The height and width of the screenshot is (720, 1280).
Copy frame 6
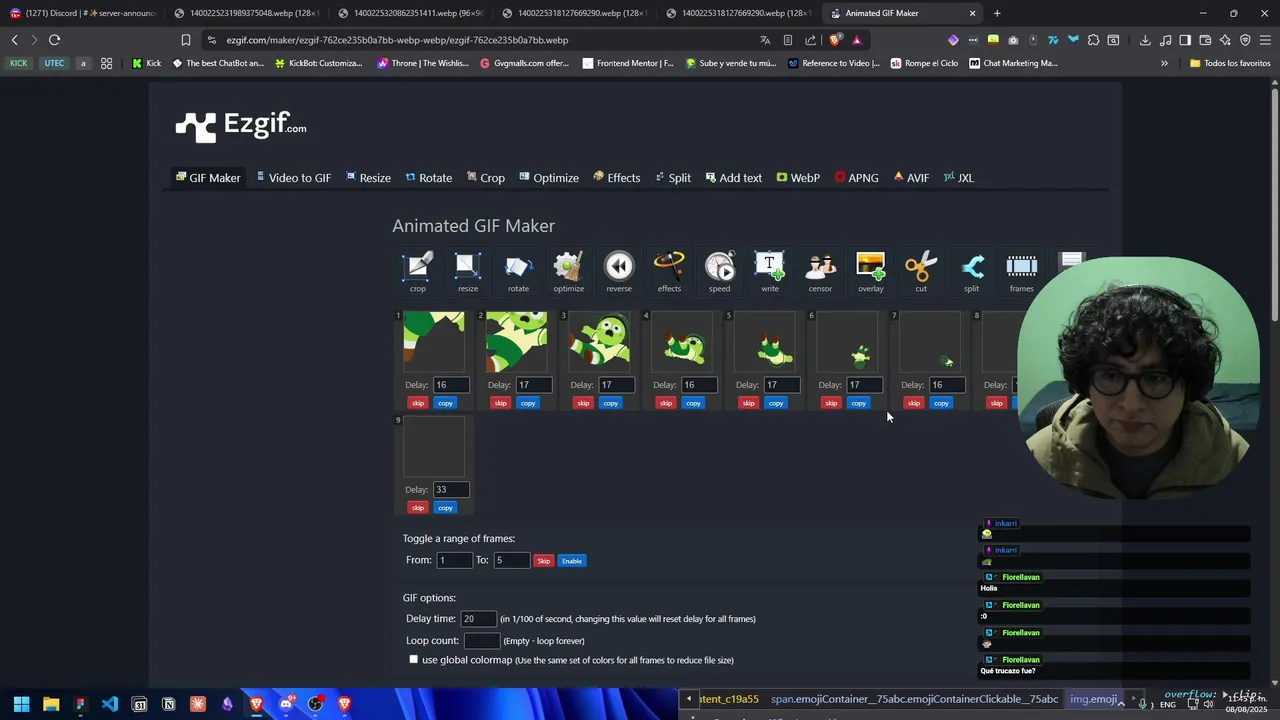point(859,403)
